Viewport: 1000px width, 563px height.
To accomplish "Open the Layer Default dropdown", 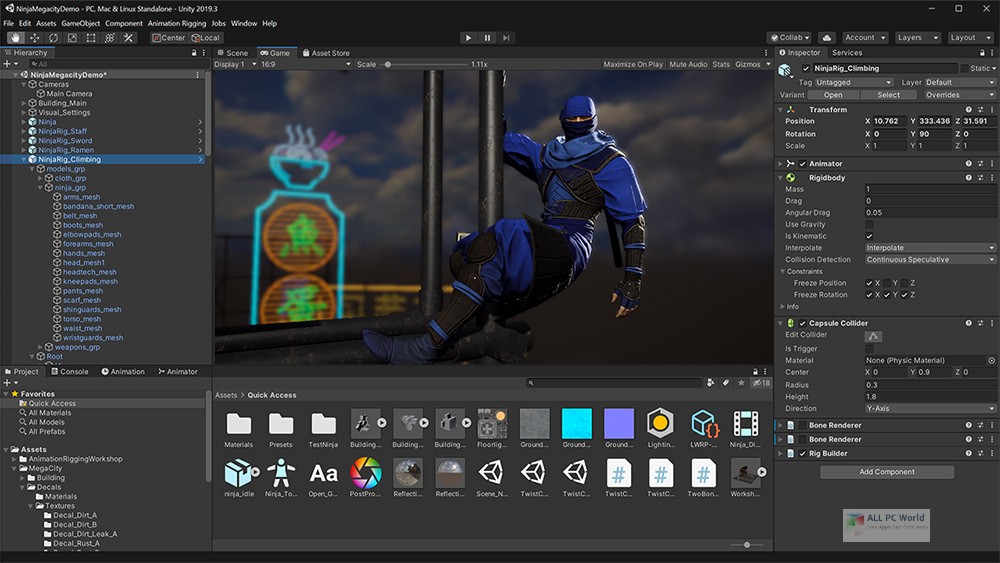I will pyautogui.click(x=960, y=82).
